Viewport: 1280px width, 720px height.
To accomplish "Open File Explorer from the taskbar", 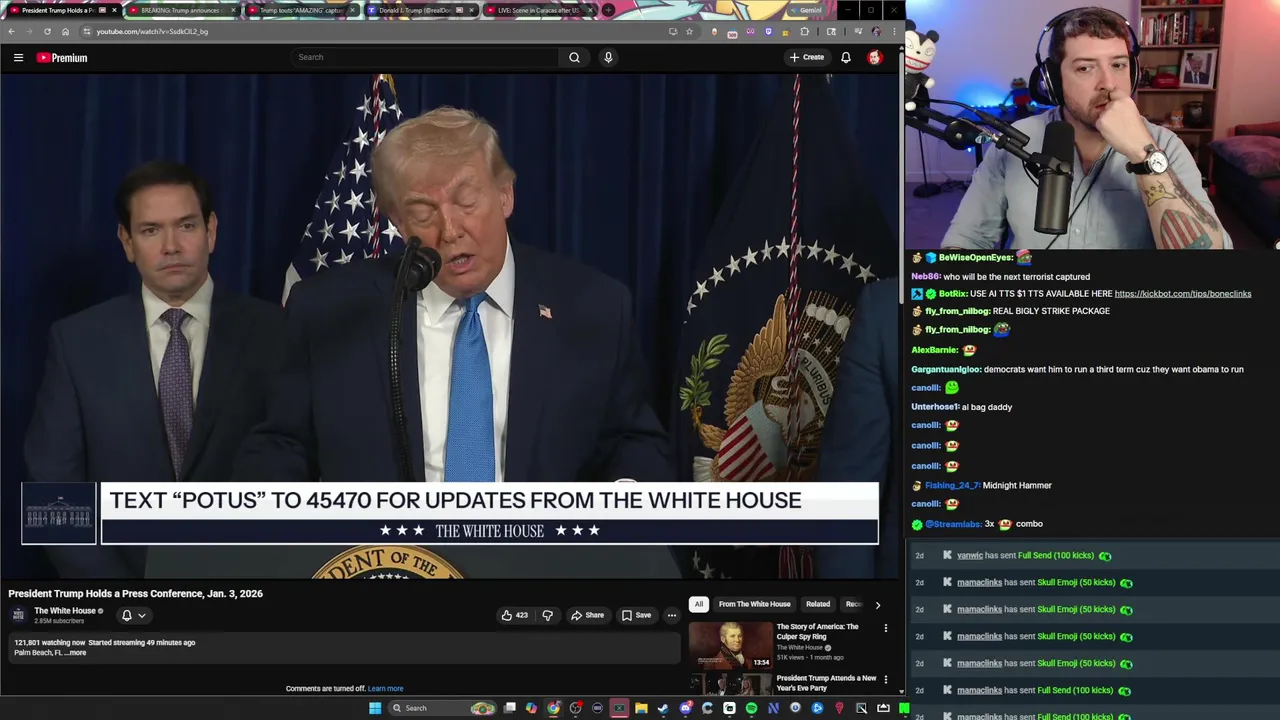I will coord(641,708).
